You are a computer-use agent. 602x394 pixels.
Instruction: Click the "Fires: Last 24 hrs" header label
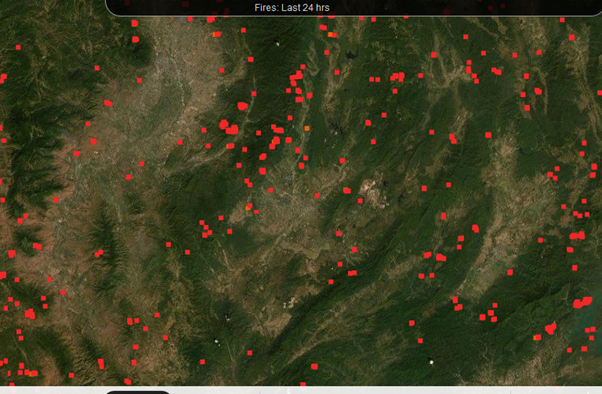pyautogui.click(x=292, y=8)
